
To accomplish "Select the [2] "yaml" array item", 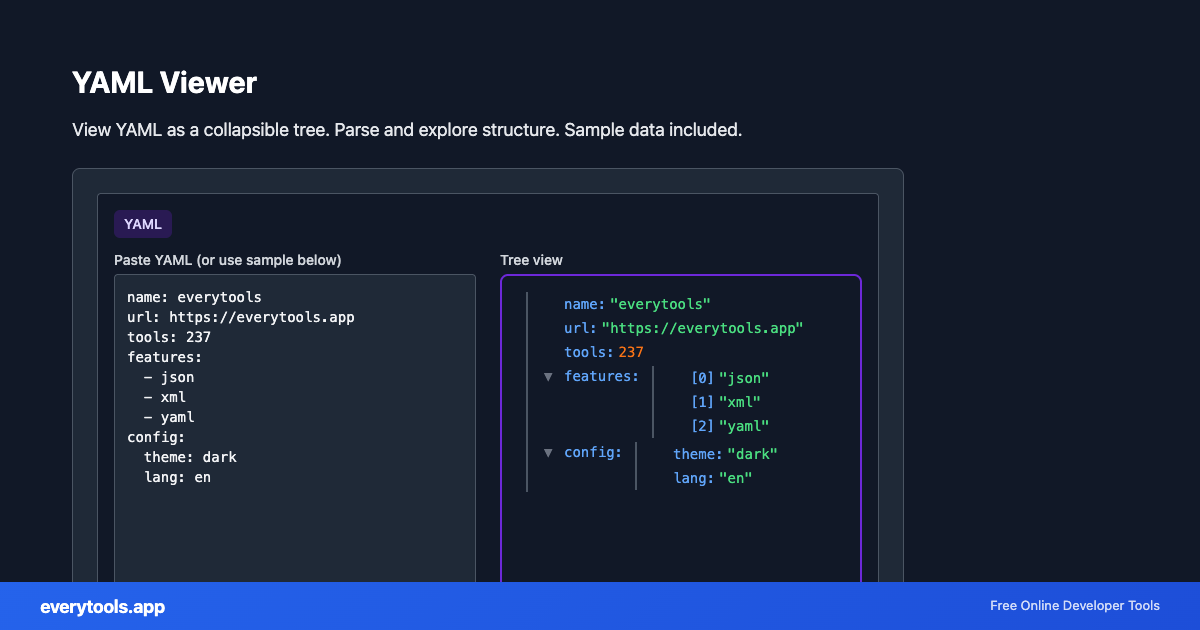I will coord(728,425).
